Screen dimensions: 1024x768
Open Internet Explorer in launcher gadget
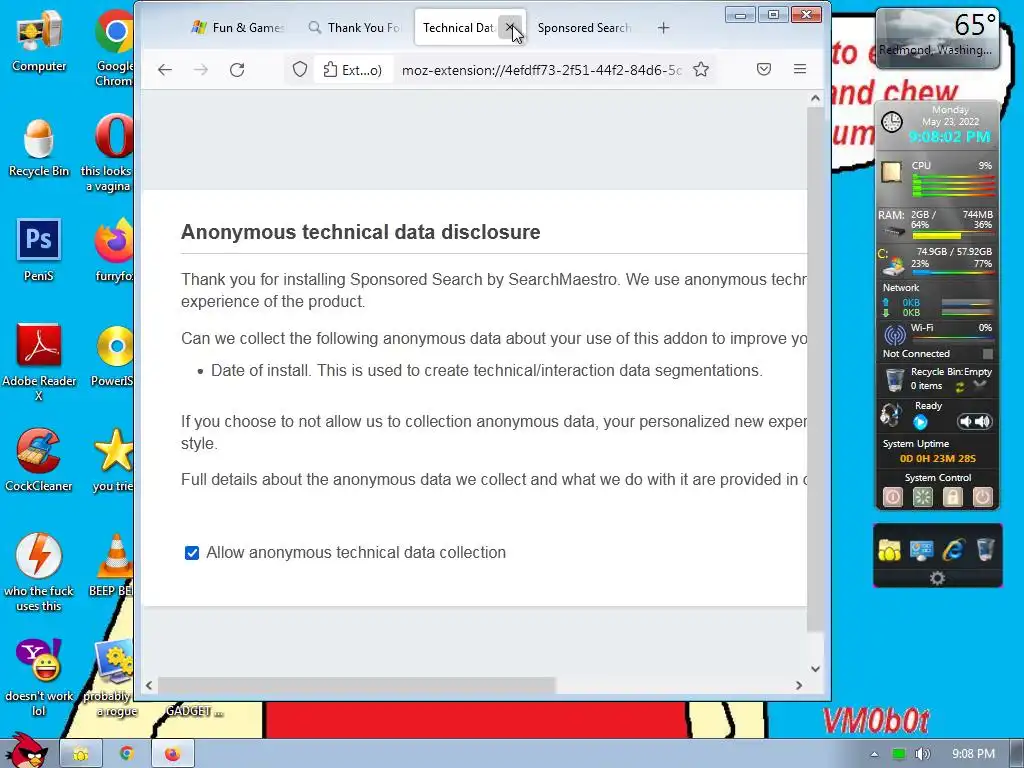953,551
